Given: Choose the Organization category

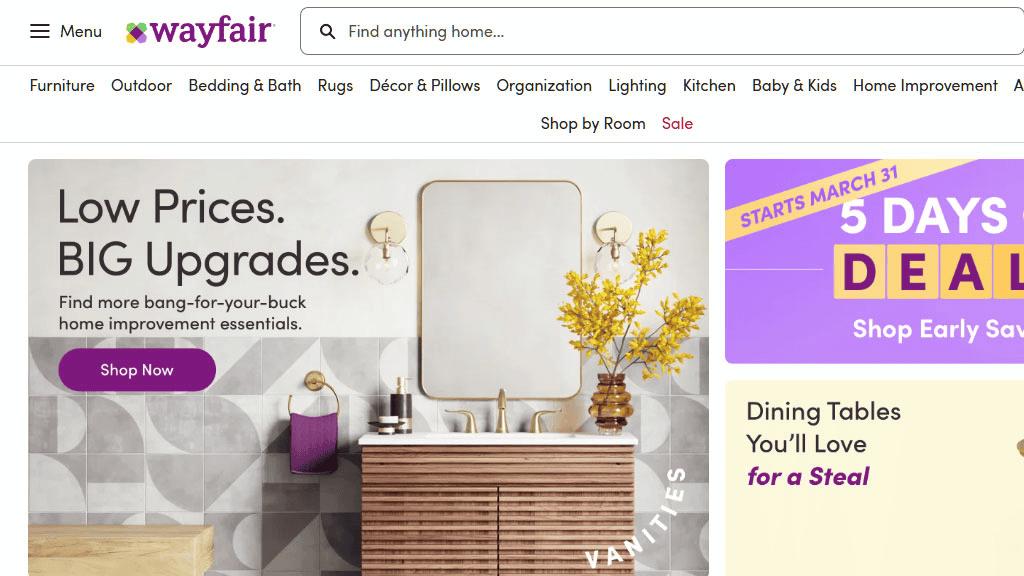Looking at the screenshot, I should click(544, 86).
